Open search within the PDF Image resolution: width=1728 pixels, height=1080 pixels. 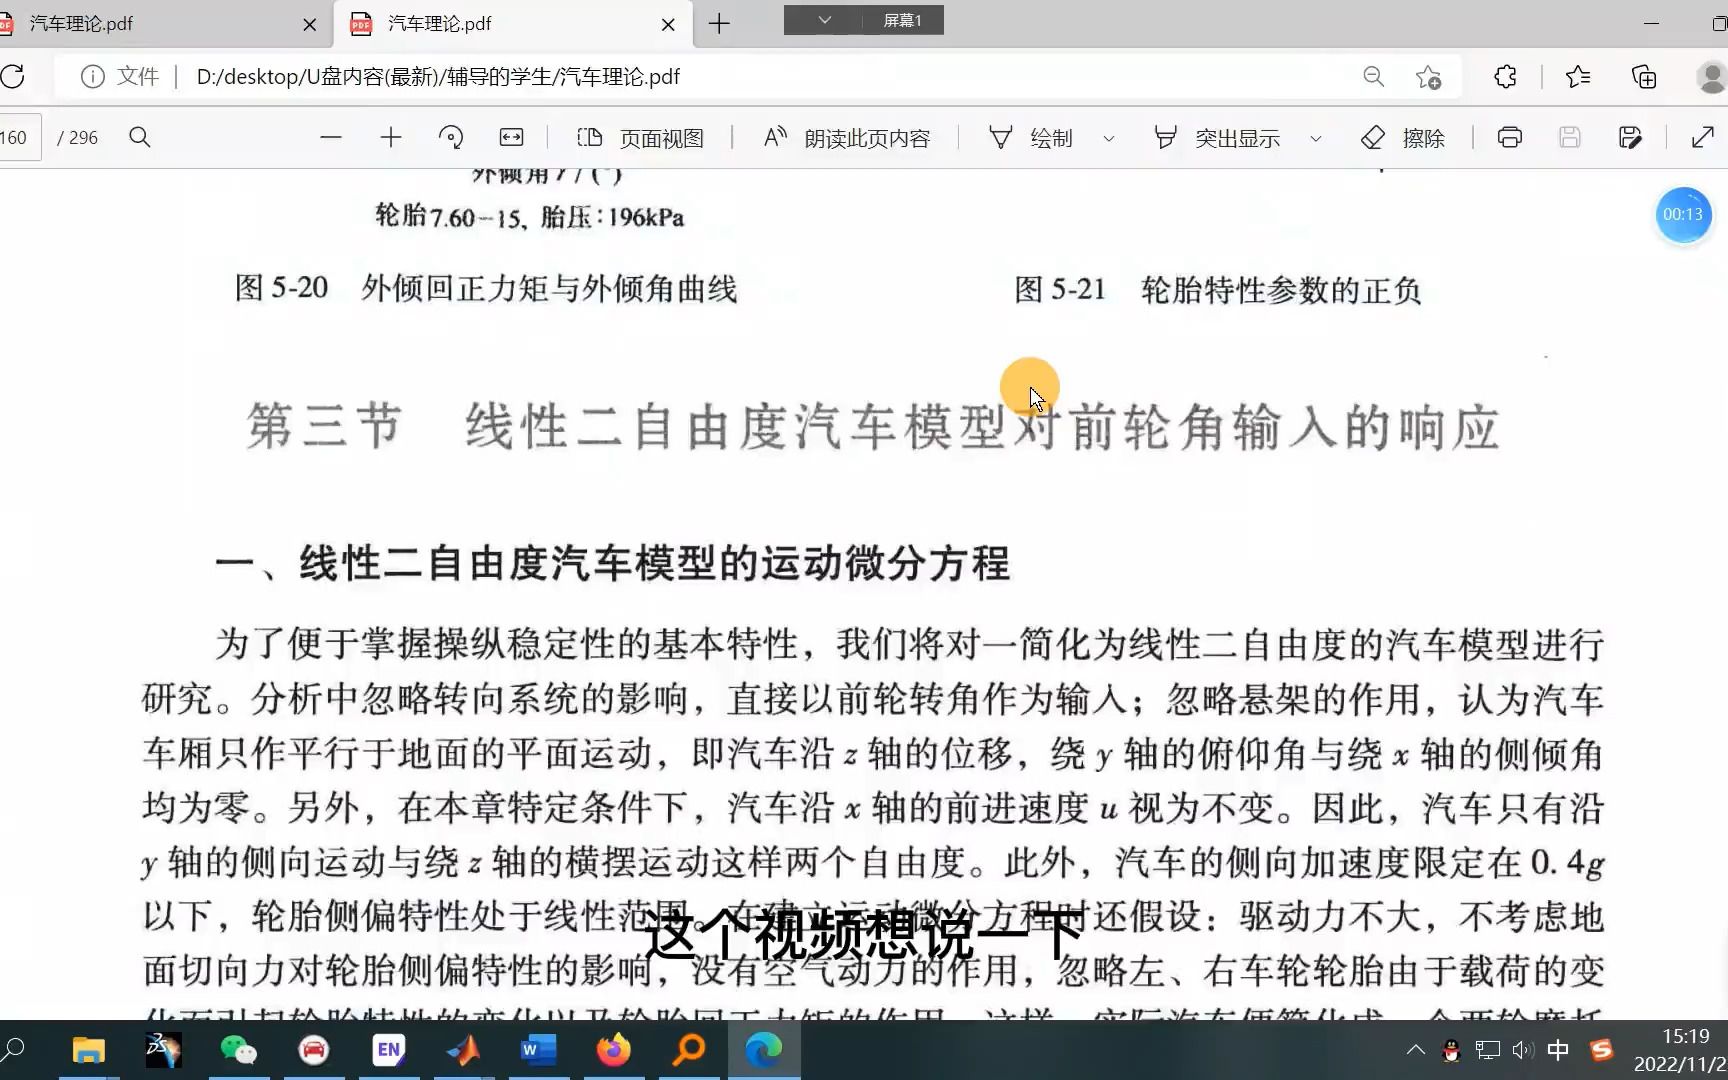coord(140,137)
